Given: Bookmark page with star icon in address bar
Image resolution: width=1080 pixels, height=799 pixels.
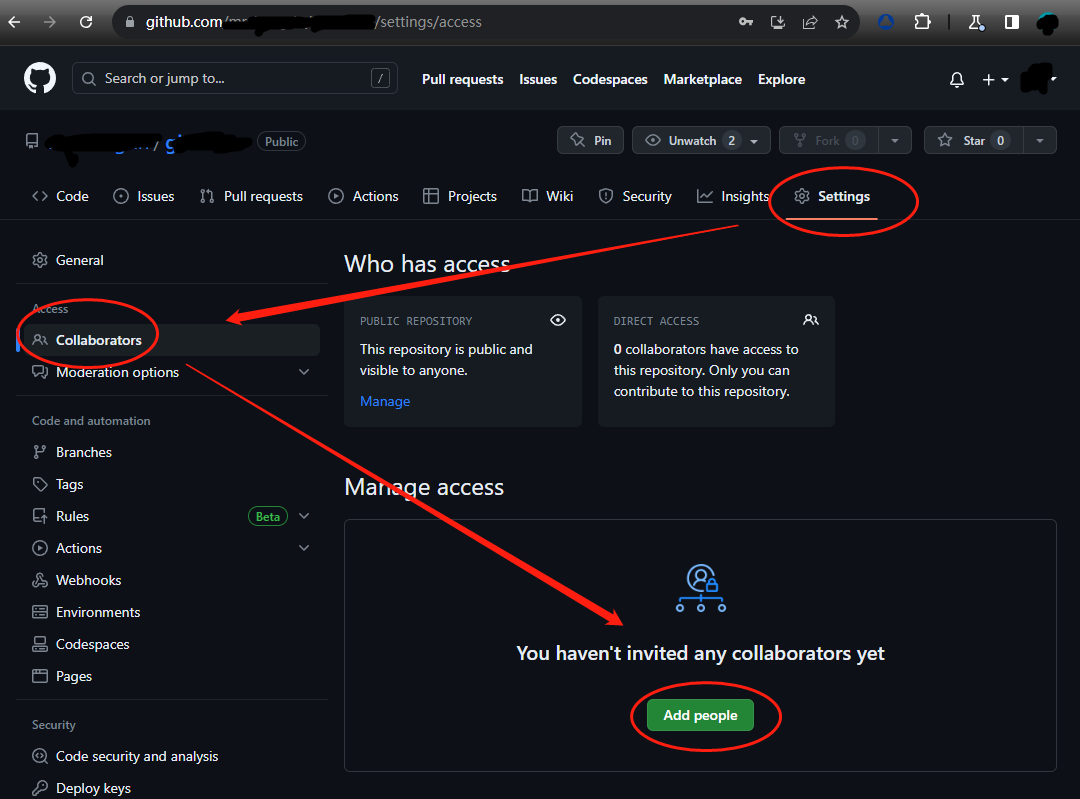Looking at the screenshot, I should tap(842, 23).
